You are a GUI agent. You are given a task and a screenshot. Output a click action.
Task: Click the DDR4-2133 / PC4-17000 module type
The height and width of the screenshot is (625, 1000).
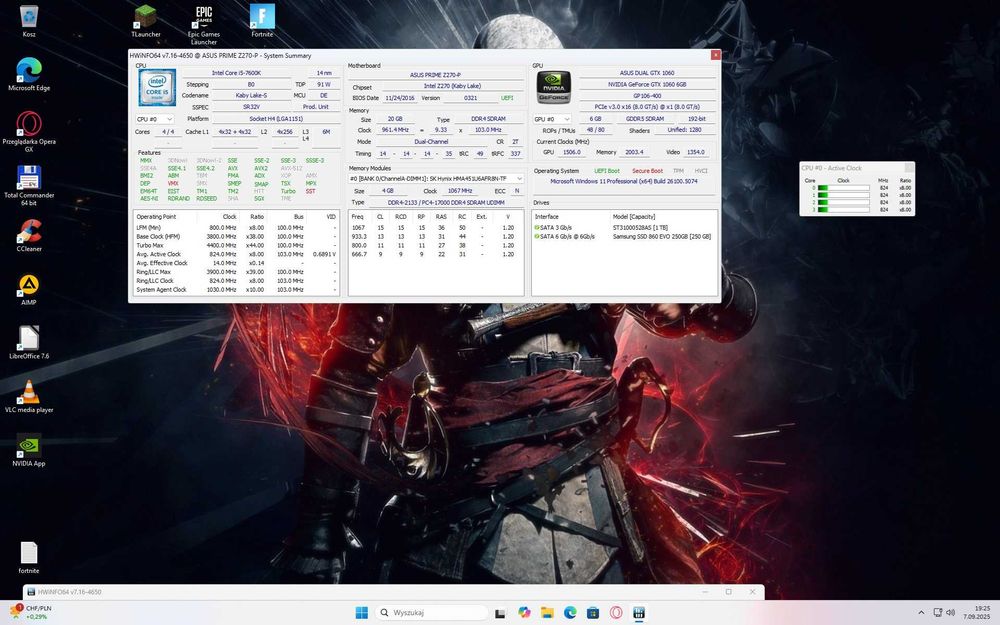(446, 202)
